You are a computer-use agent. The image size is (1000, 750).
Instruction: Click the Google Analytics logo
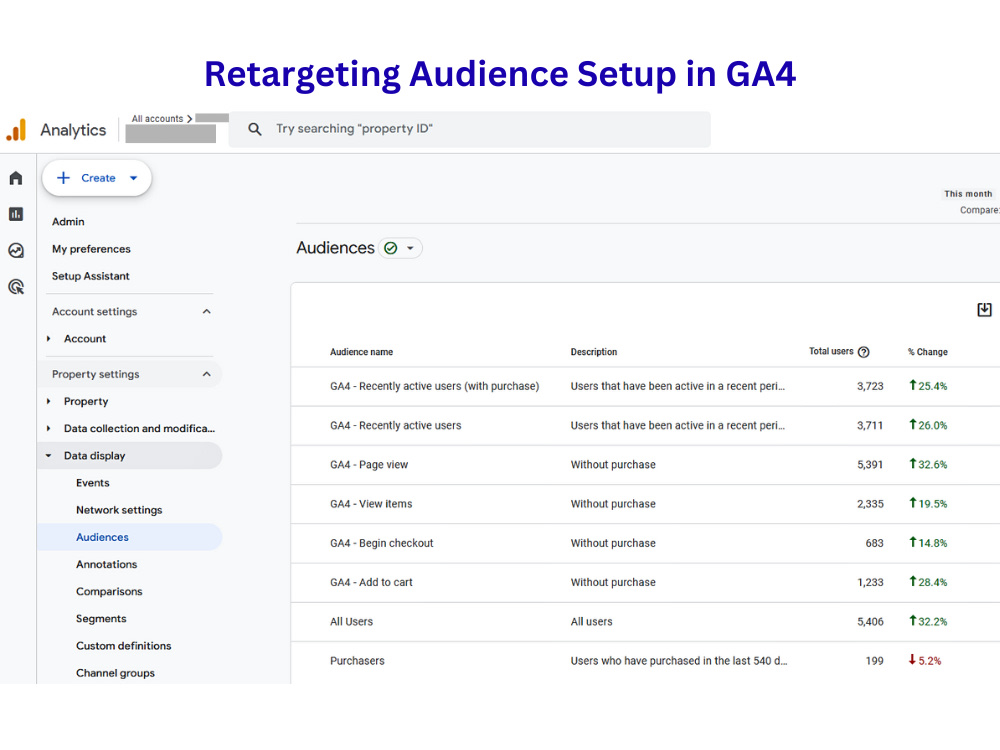click(x=17, y=129)
